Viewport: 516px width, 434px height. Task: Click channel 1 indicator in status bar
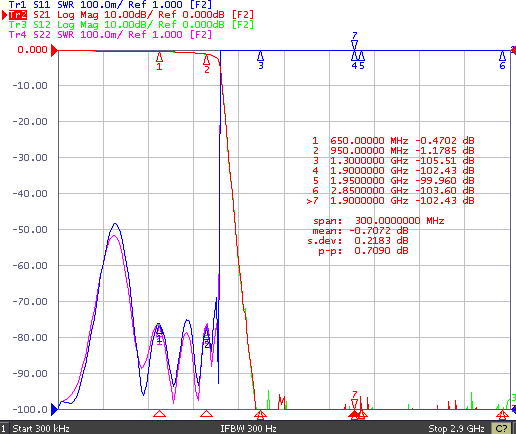coord(3,428)
